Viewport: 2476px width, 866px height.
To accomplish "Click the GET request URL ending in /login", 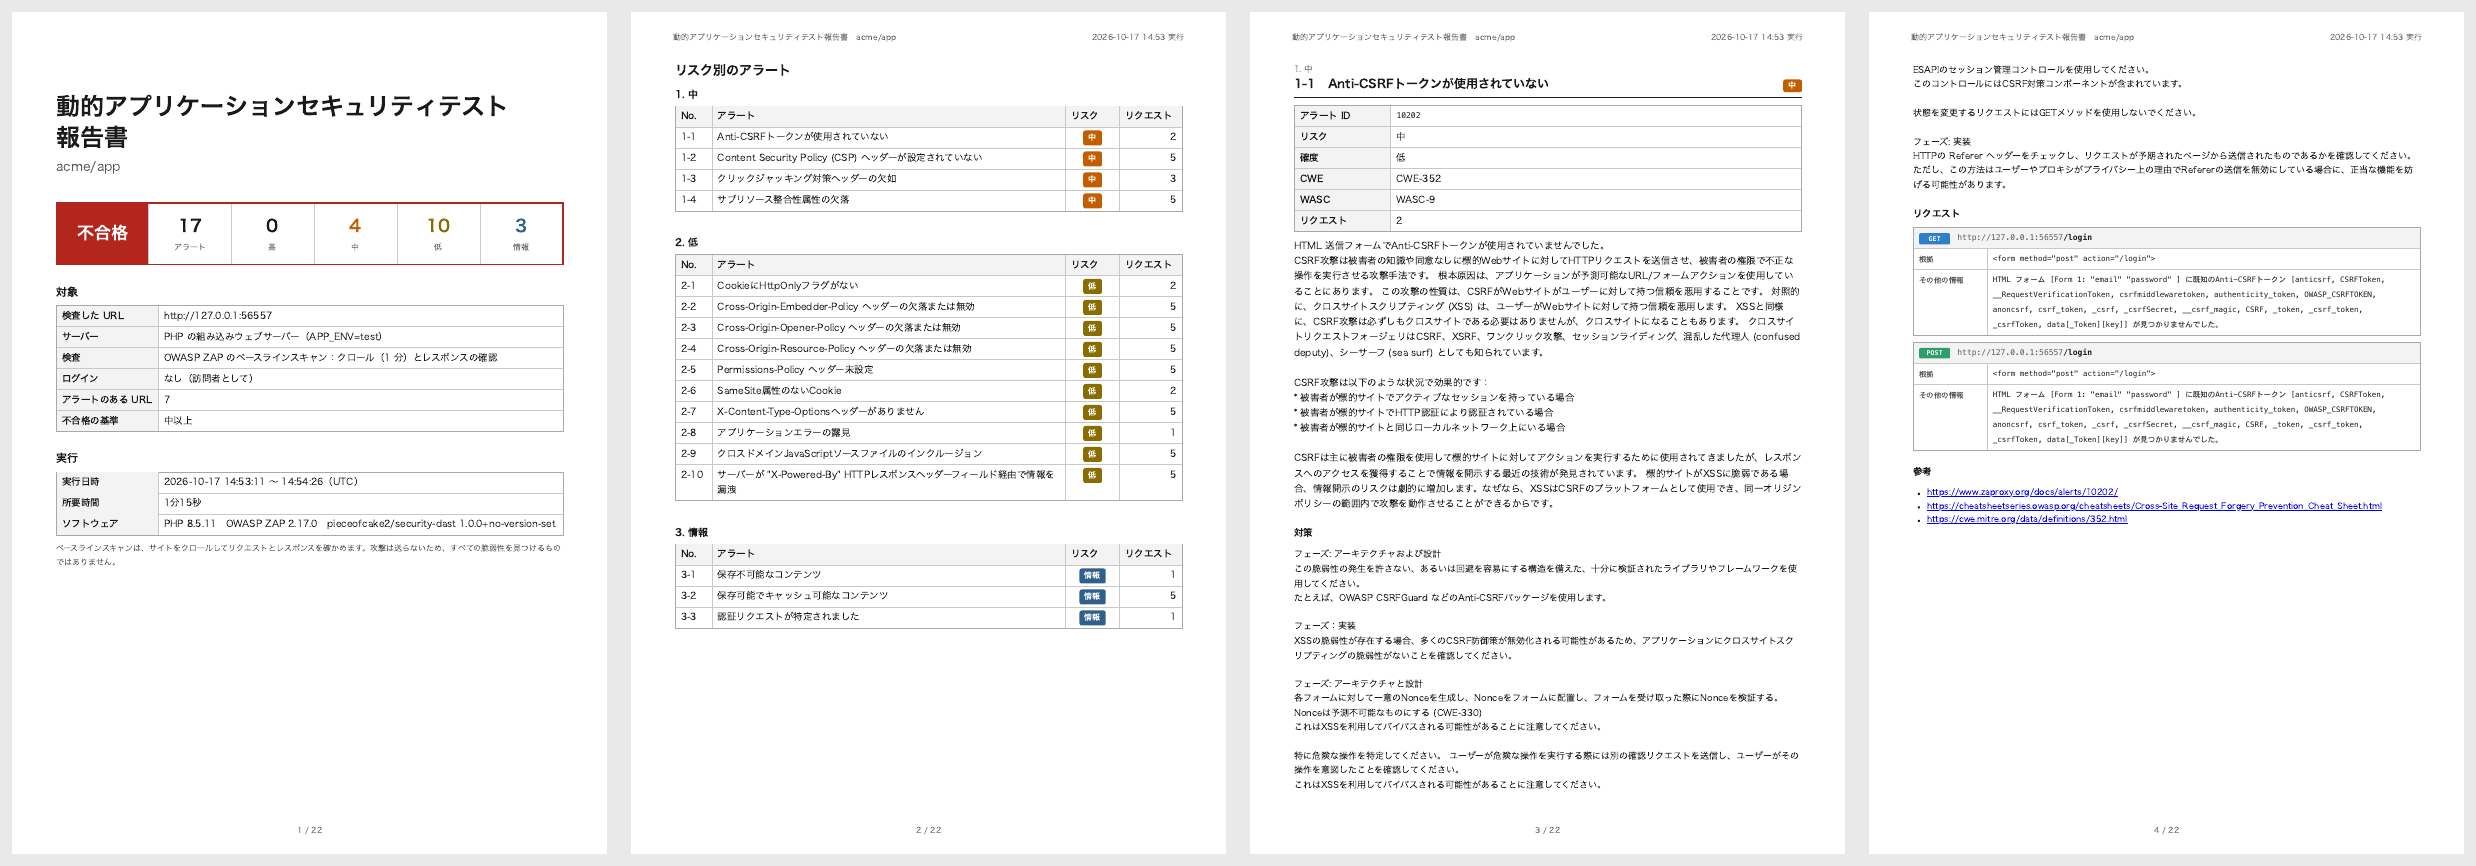I will pos(2024,238).
